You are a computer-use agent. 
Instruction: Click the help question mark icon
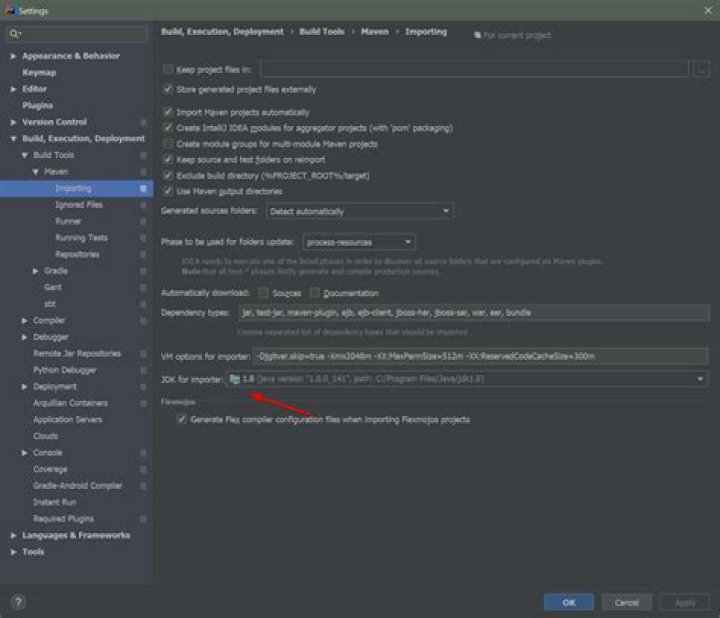18,602
